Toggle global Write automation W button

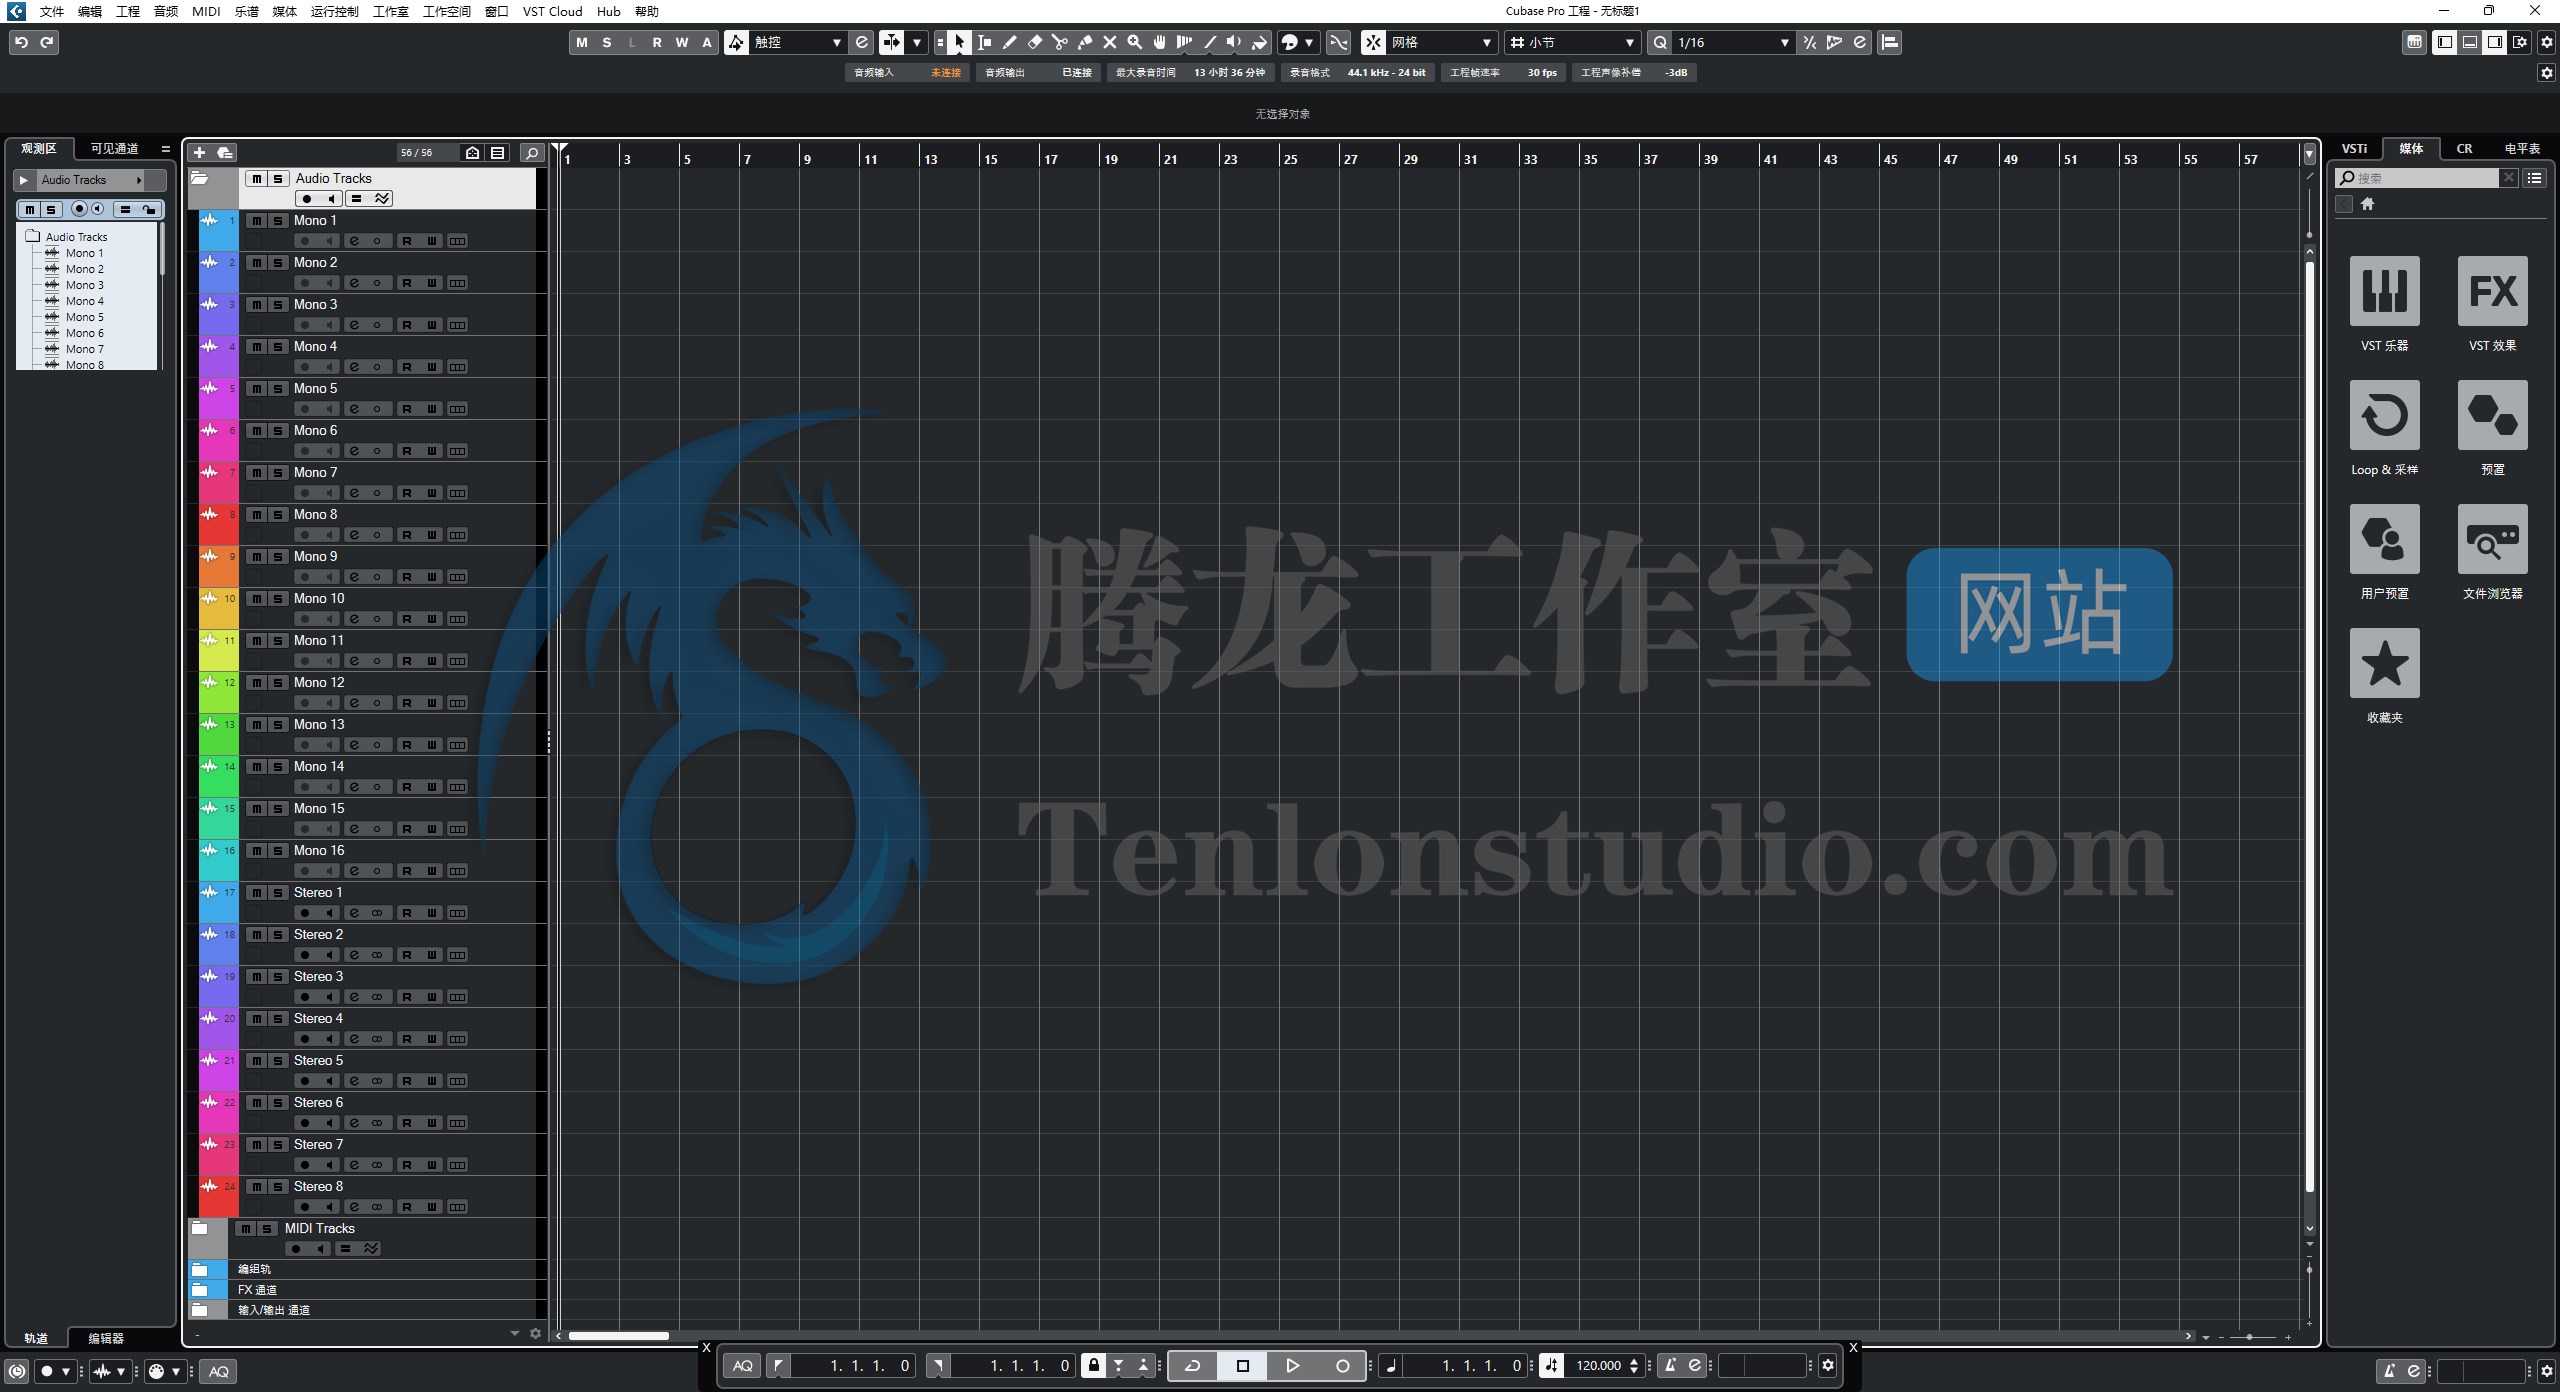[682, 42]
